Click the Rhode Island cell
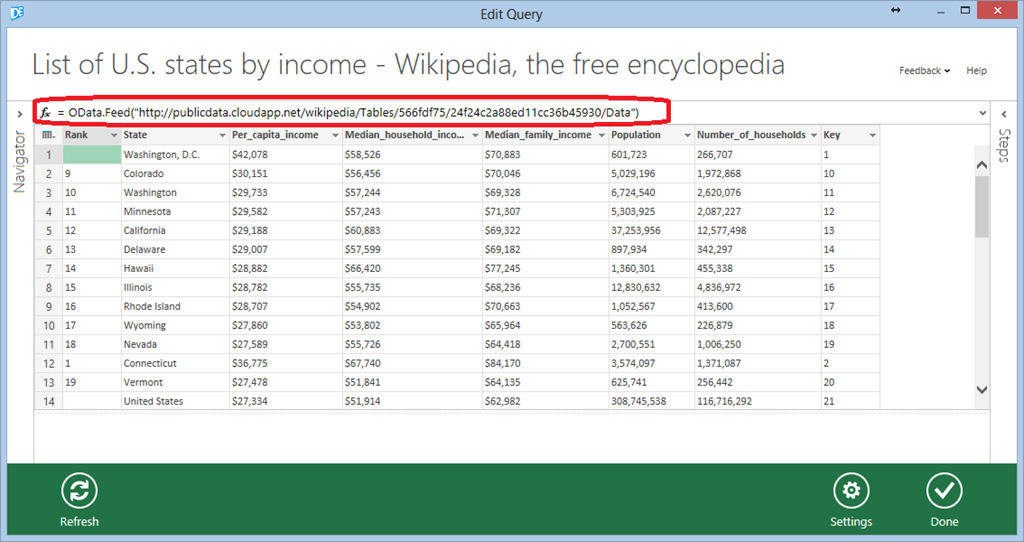The width and height of the screenshot is (1024, 542). pos(175,306)
